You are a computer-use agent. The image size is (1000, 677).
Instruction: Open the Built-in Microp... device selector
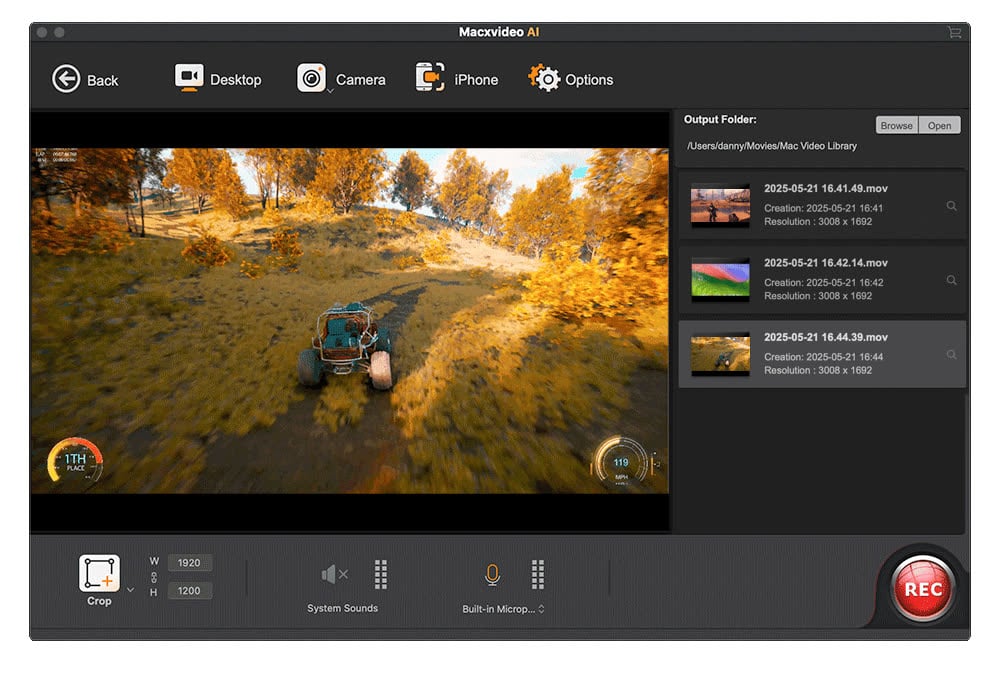click(503, 609)
